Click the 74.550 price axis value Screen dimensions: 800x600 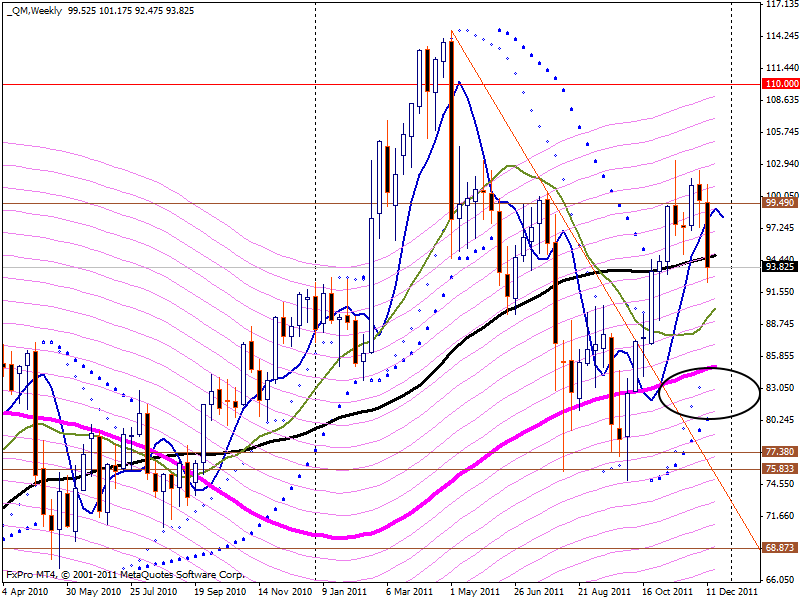[780, 484]
